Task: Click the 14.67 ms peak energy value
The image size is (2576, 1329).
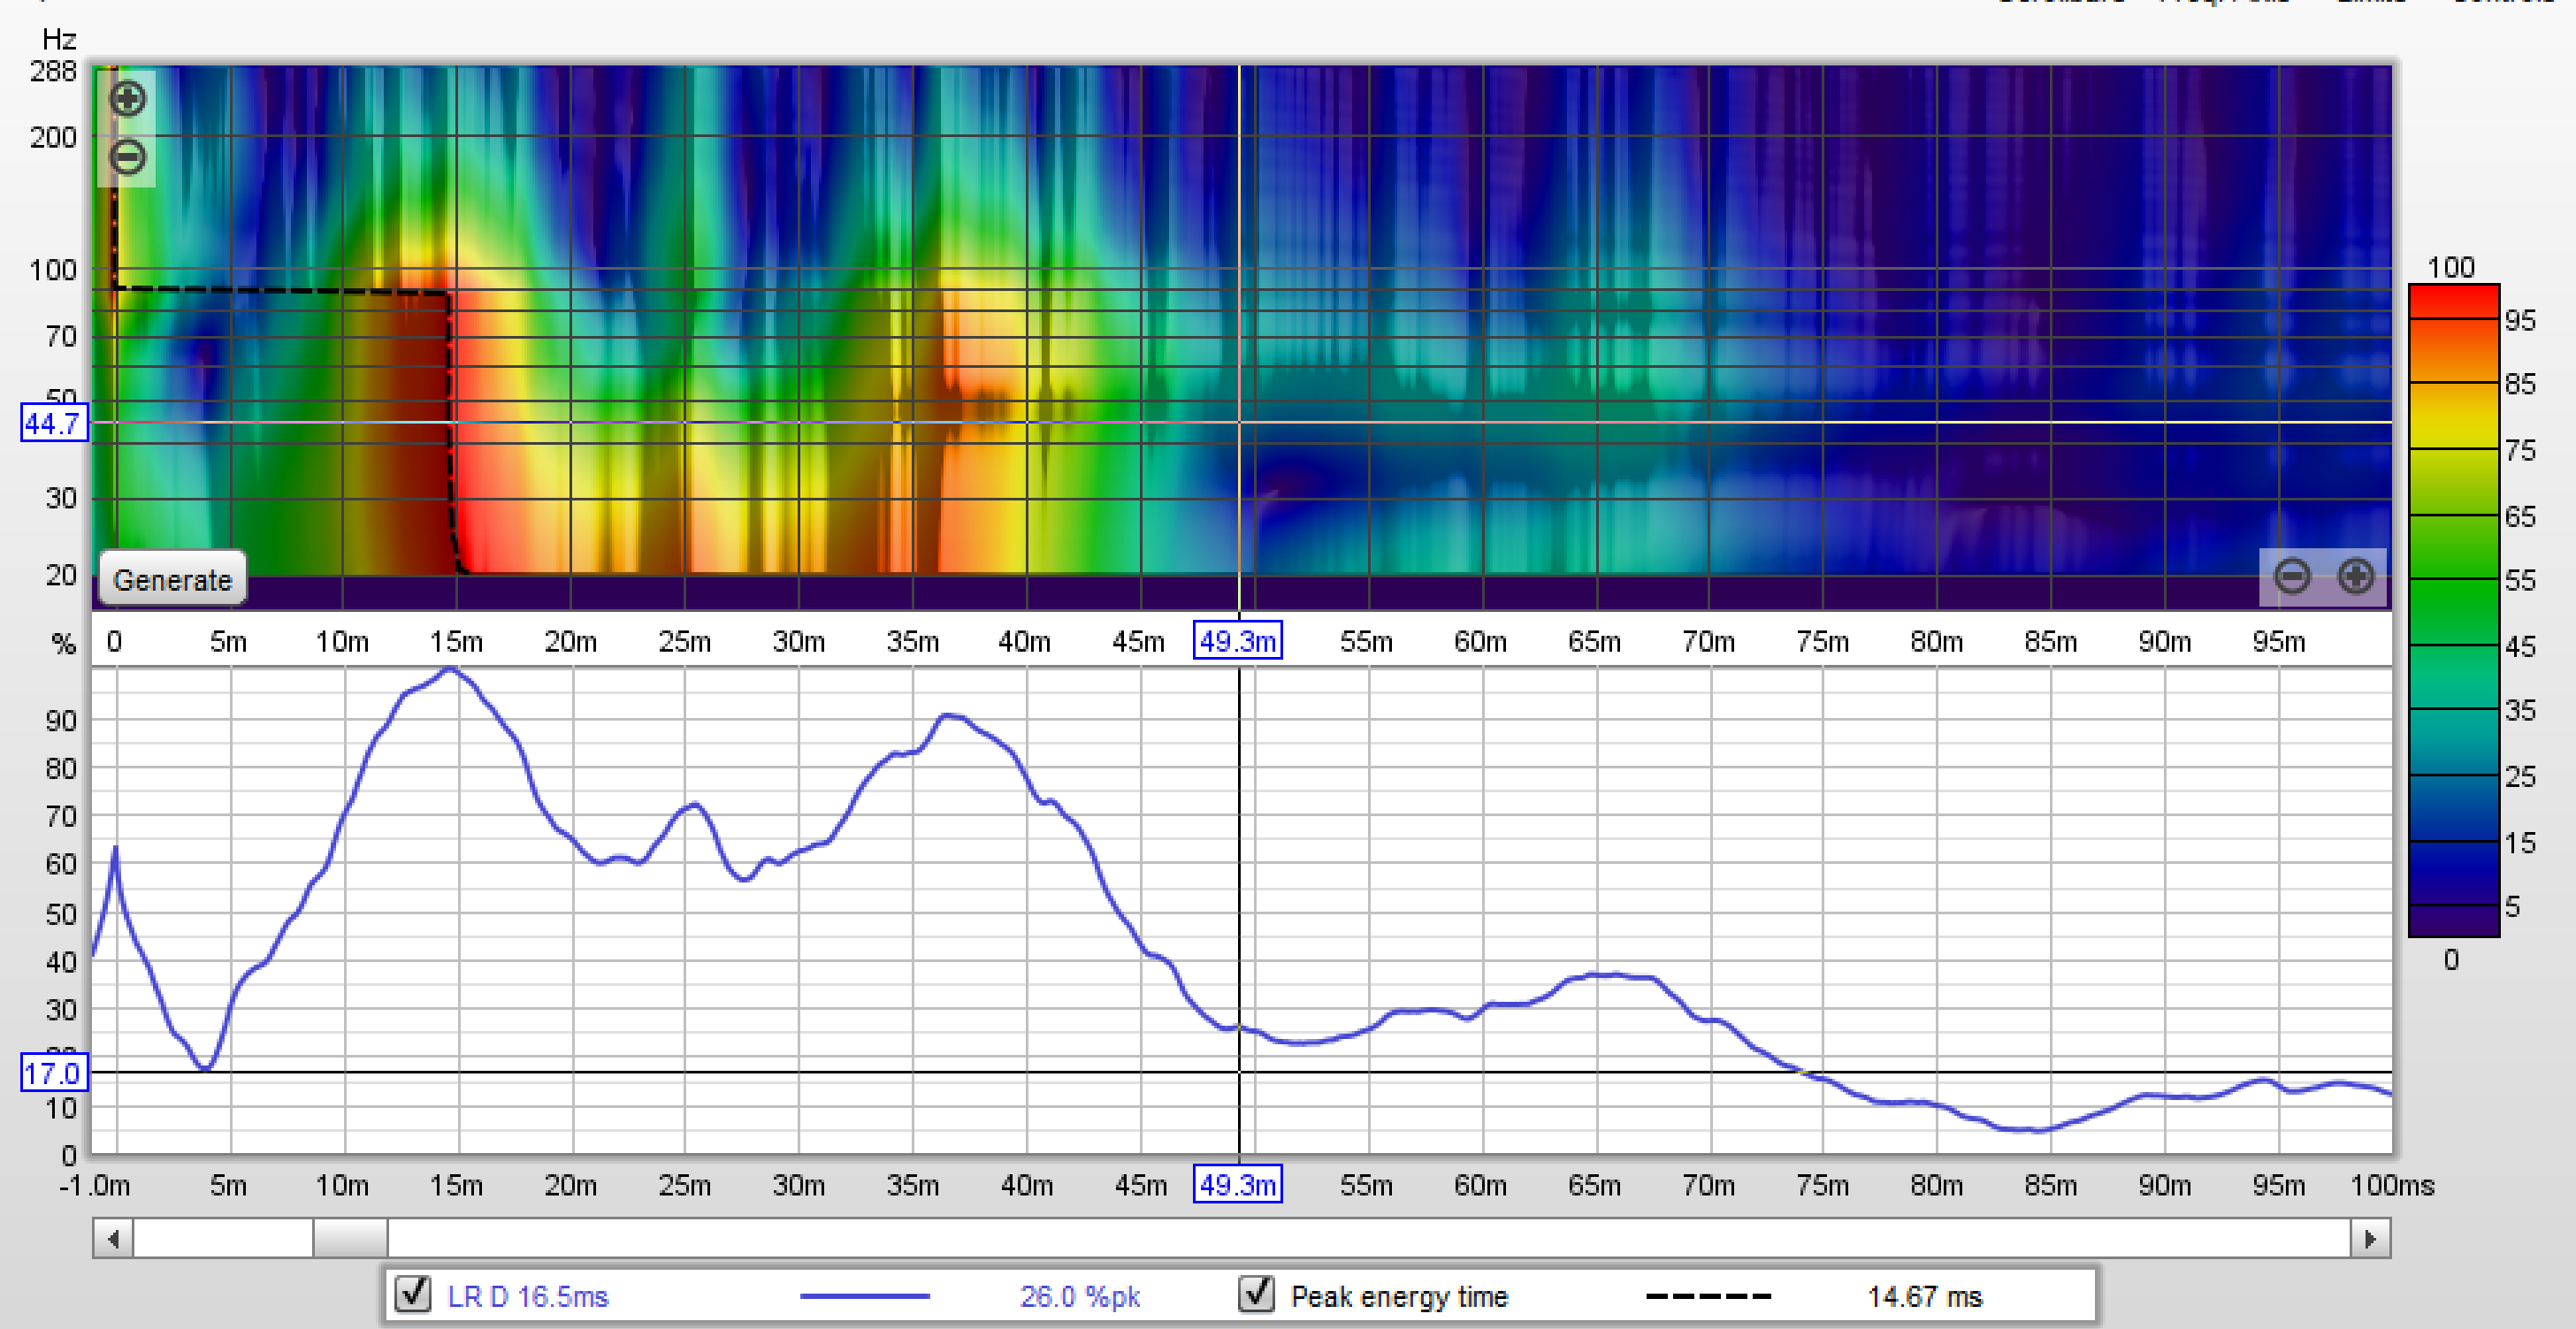Action: pyautogui.click(x=1924, y=1297)
